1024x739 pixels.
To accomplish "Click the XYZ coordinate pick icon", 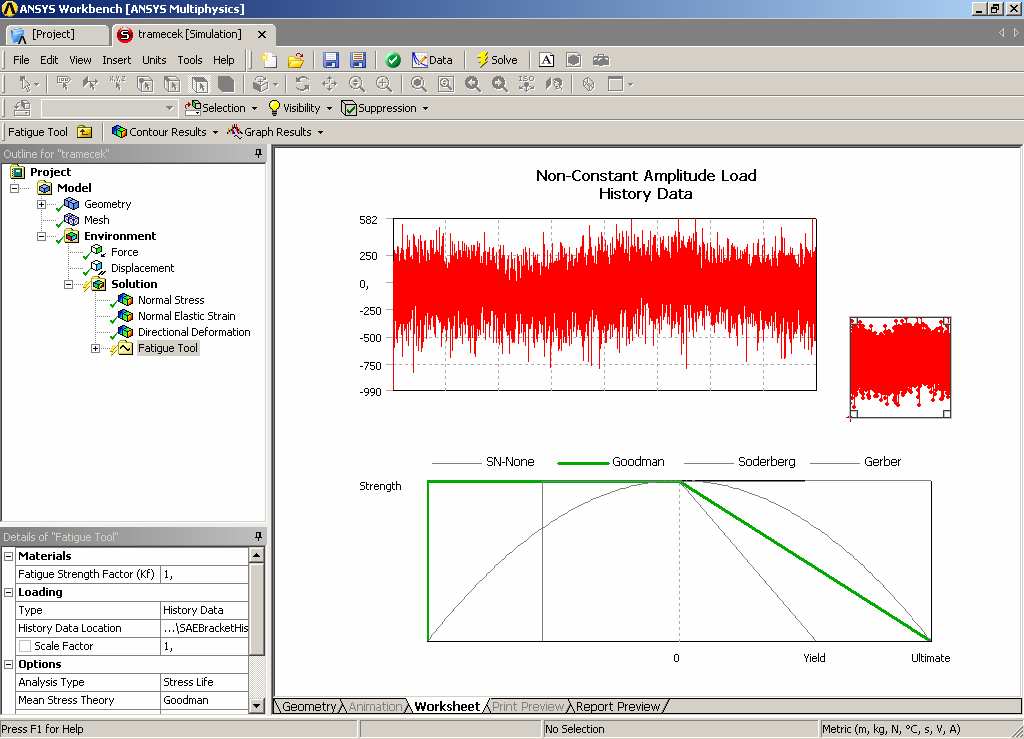I will [117, 84].
